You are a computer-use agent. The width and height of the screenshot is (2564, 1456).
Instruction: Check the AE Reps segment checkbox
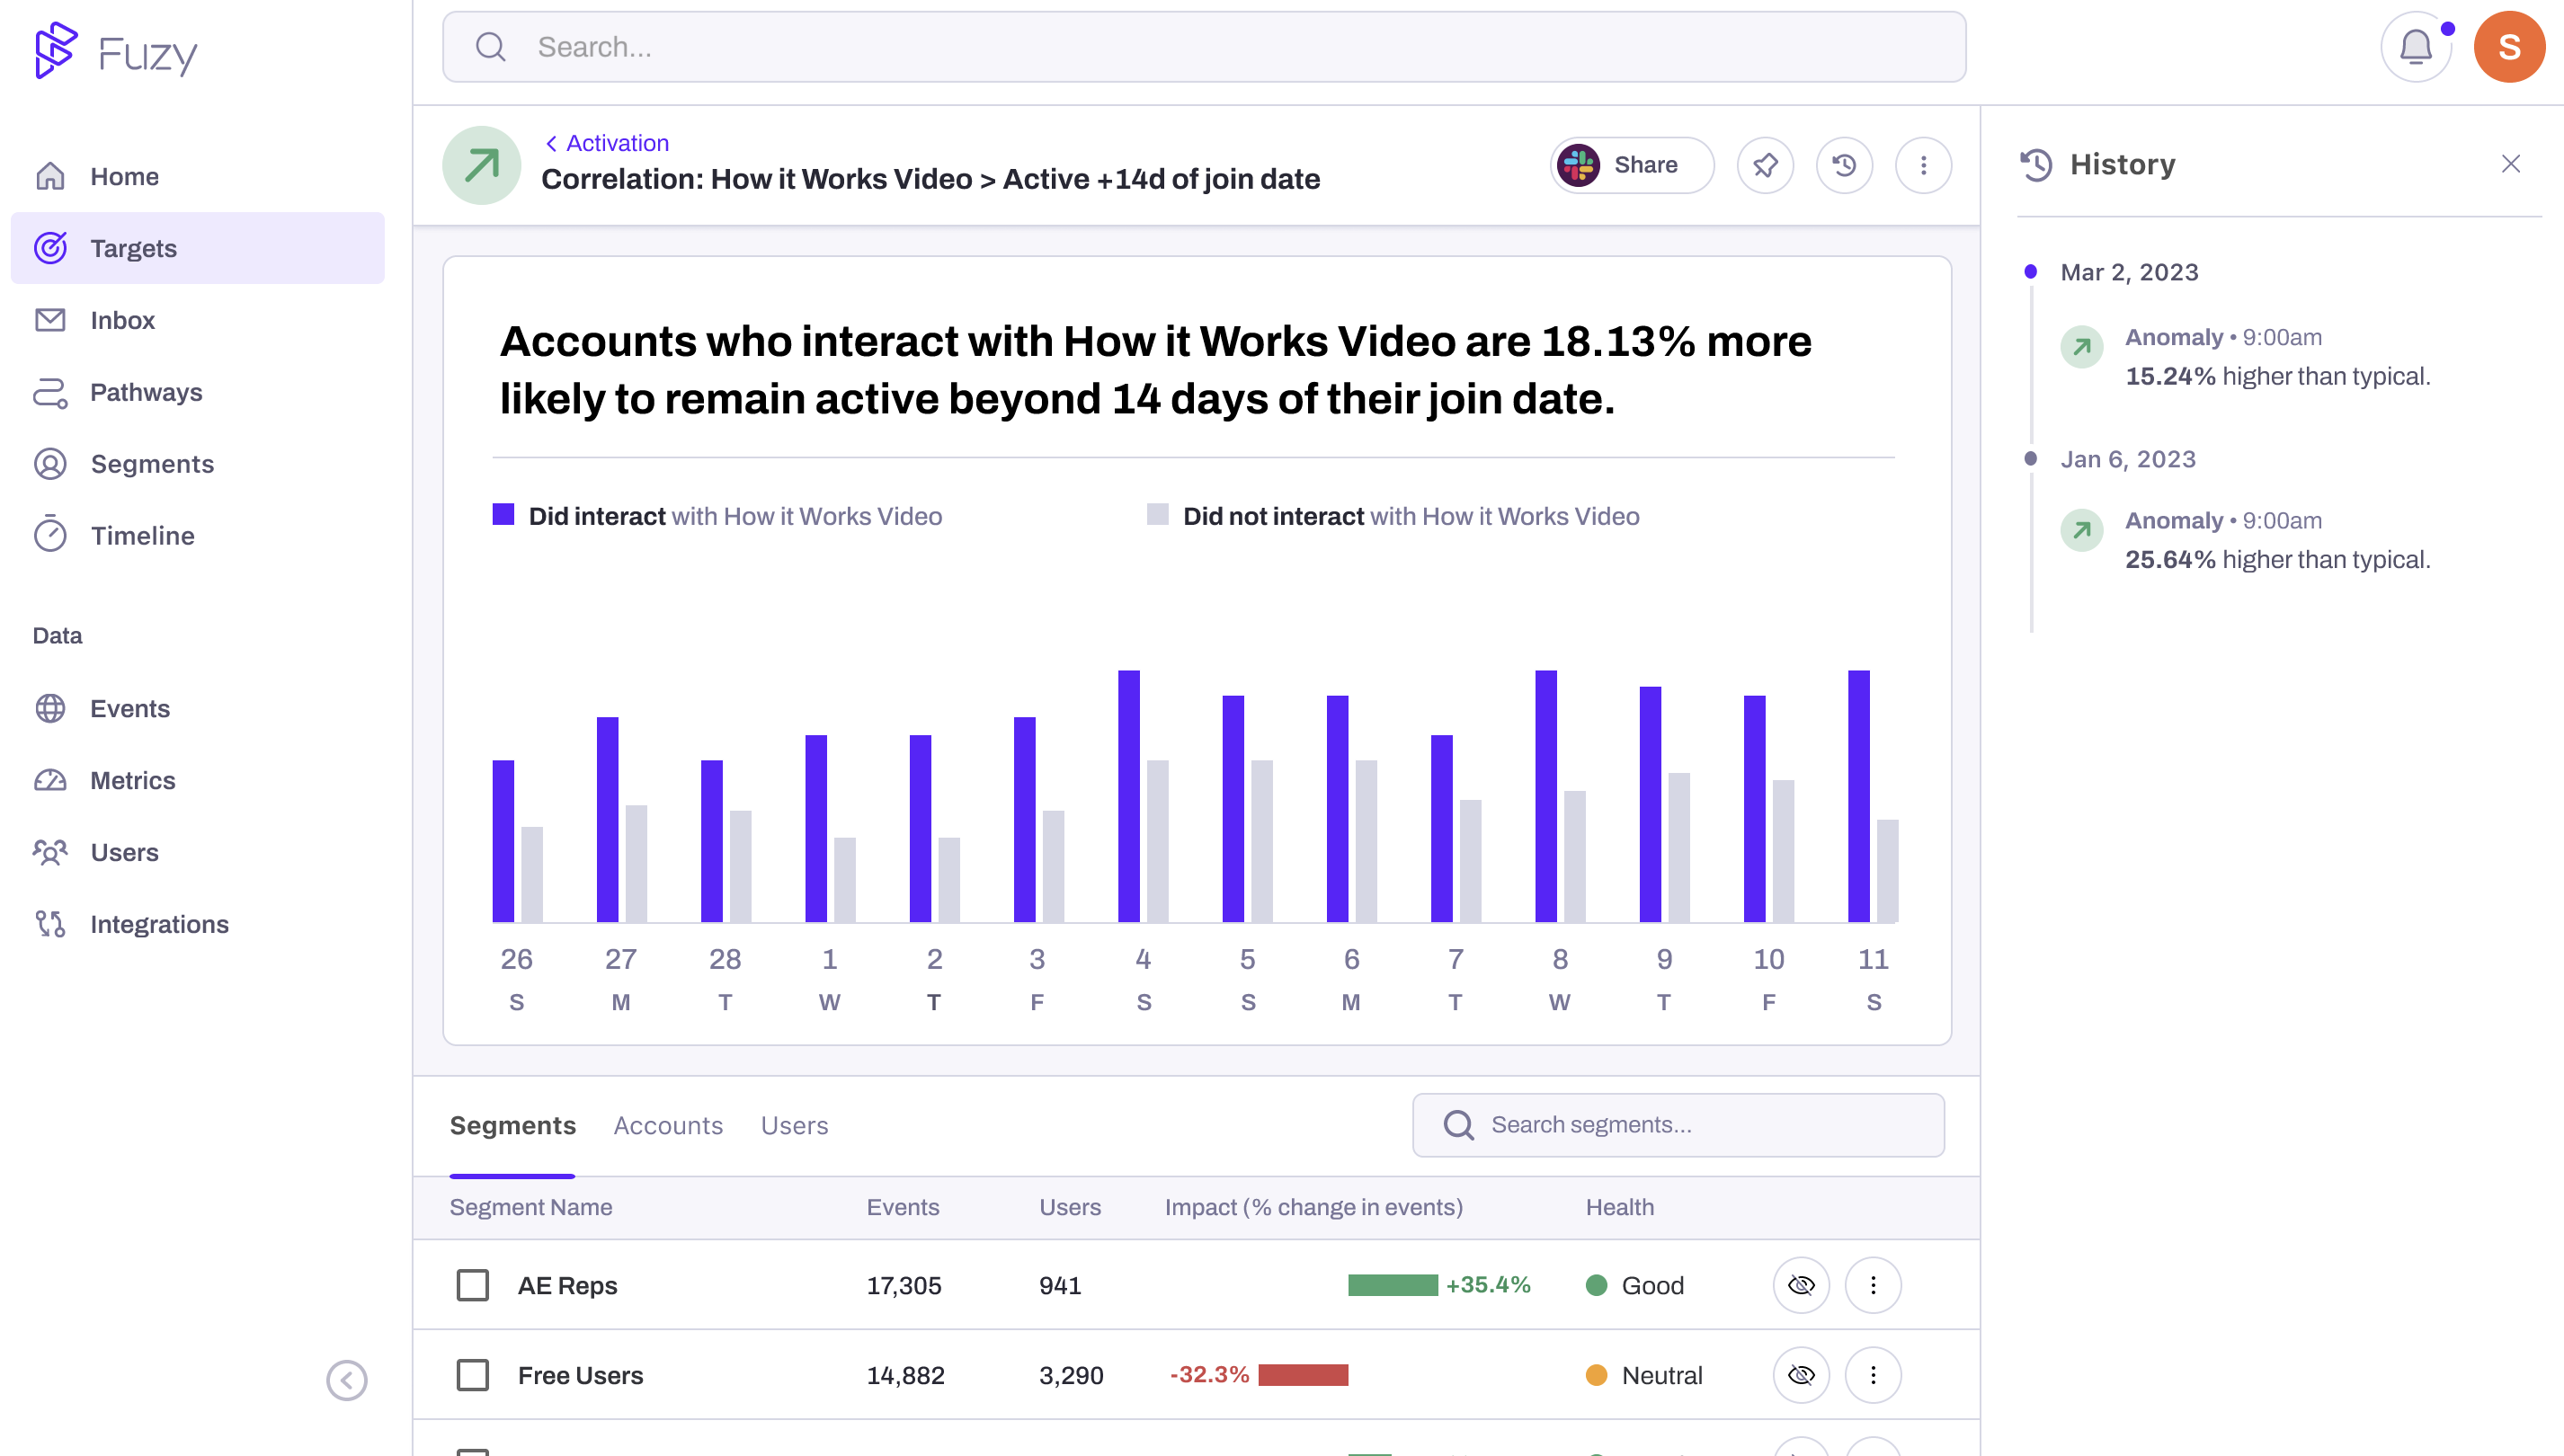472,1285
